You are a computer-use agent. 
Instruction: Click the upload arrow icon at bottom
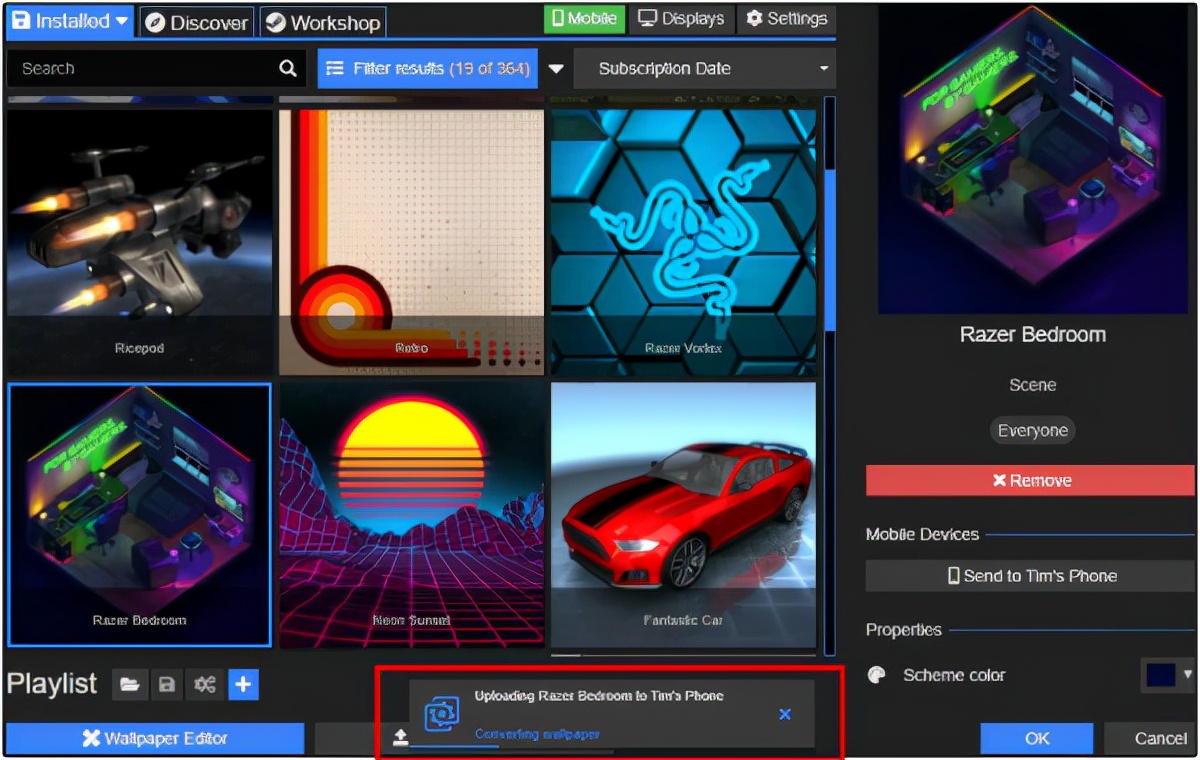click(x=400, y=738)
